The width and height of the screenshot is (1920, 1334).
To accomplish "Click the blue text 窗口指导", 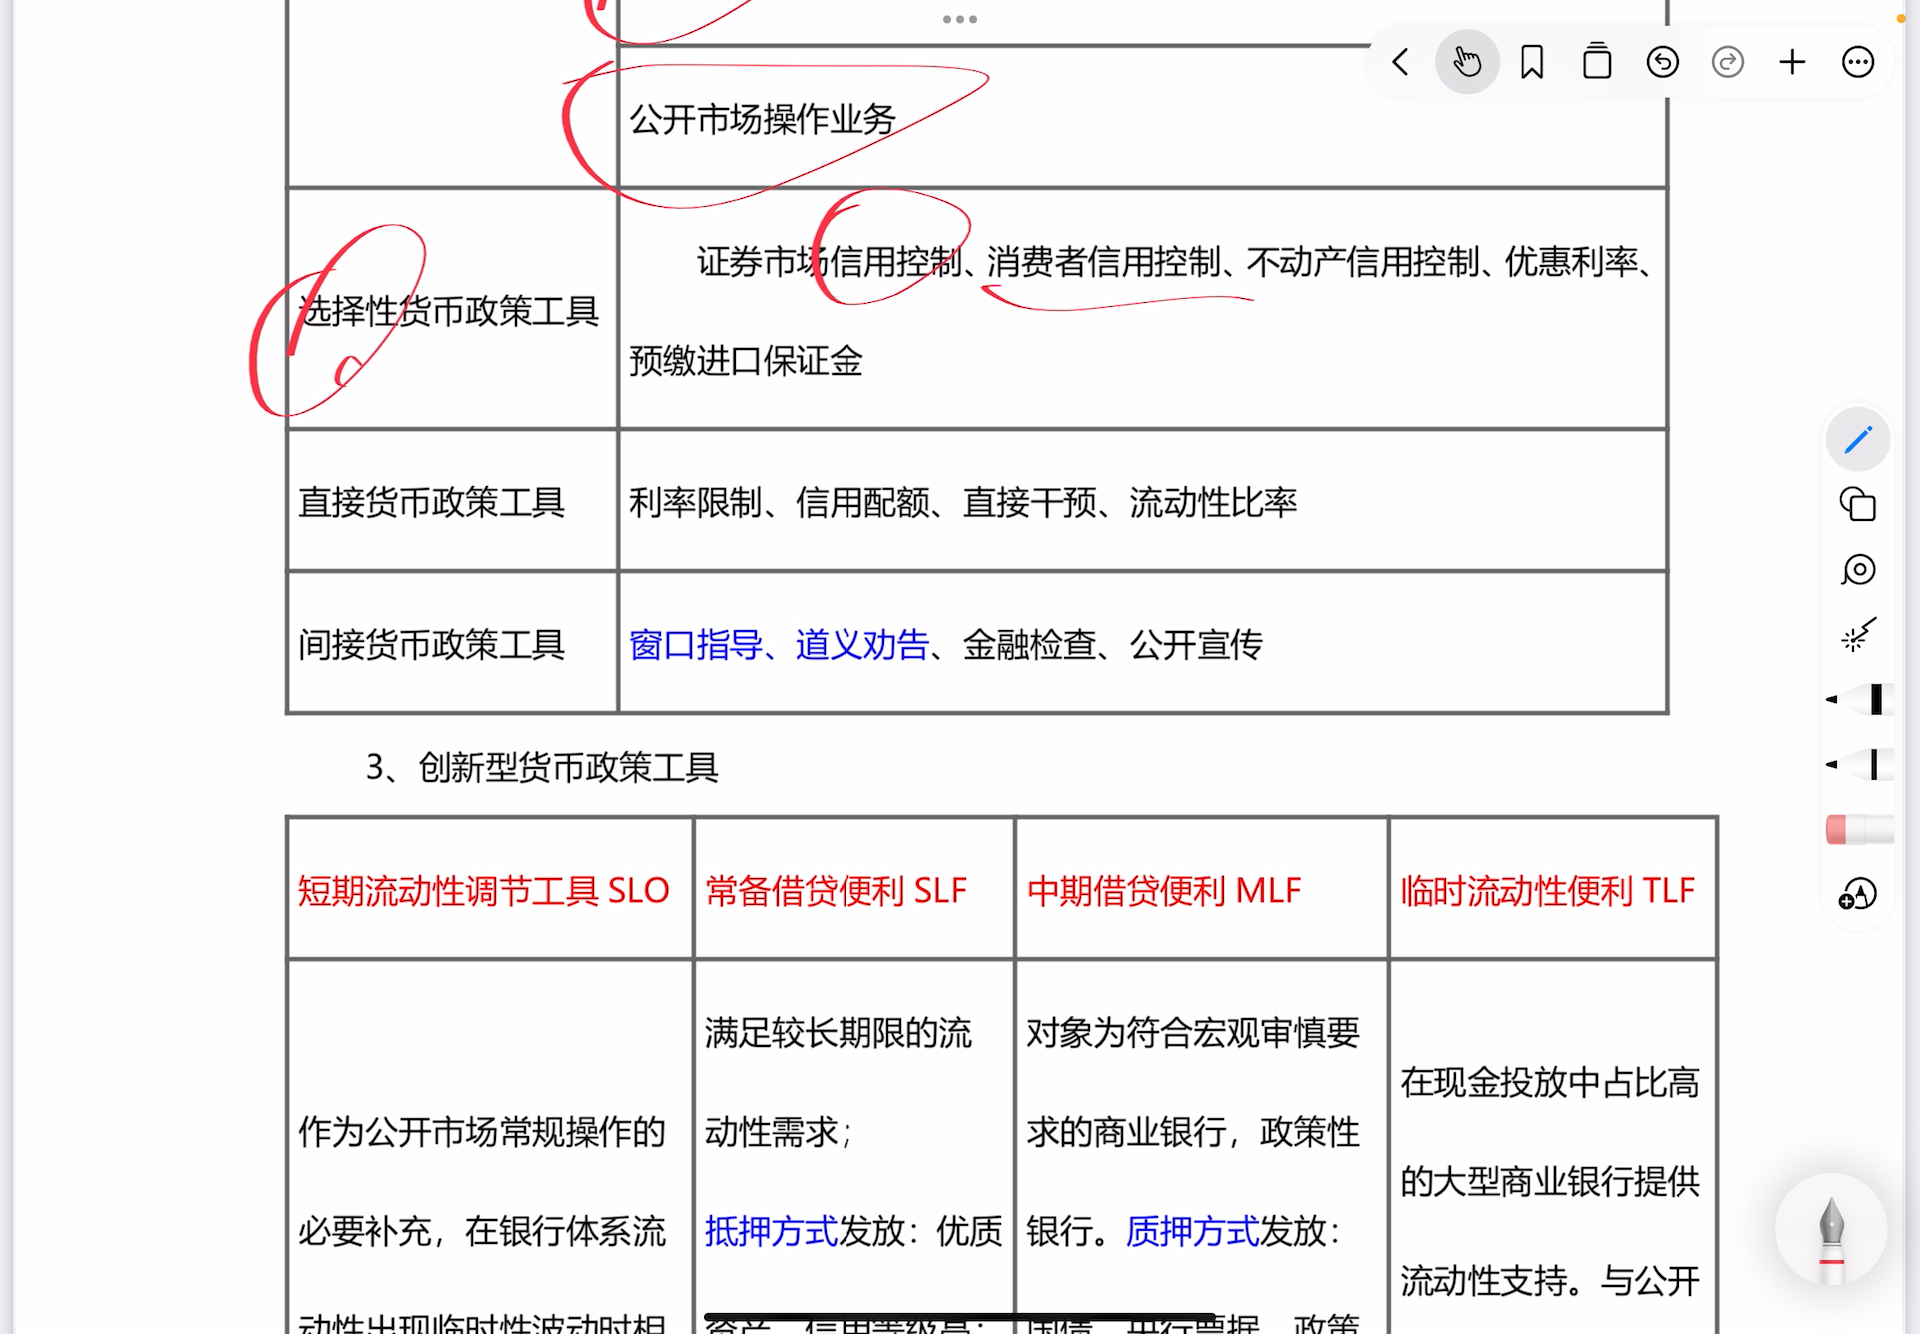I will 696,644.
